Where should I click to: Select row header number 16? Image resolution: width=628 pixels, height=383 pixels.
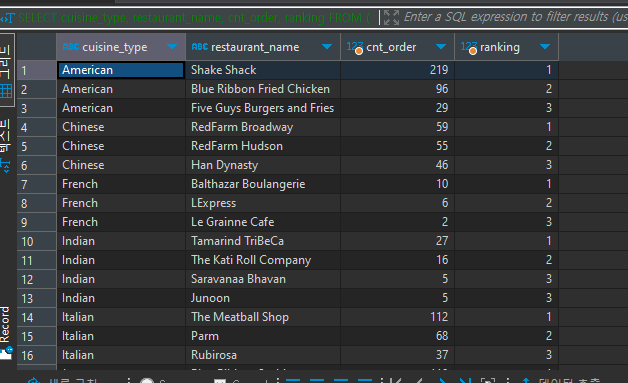[x=36, y=355]
